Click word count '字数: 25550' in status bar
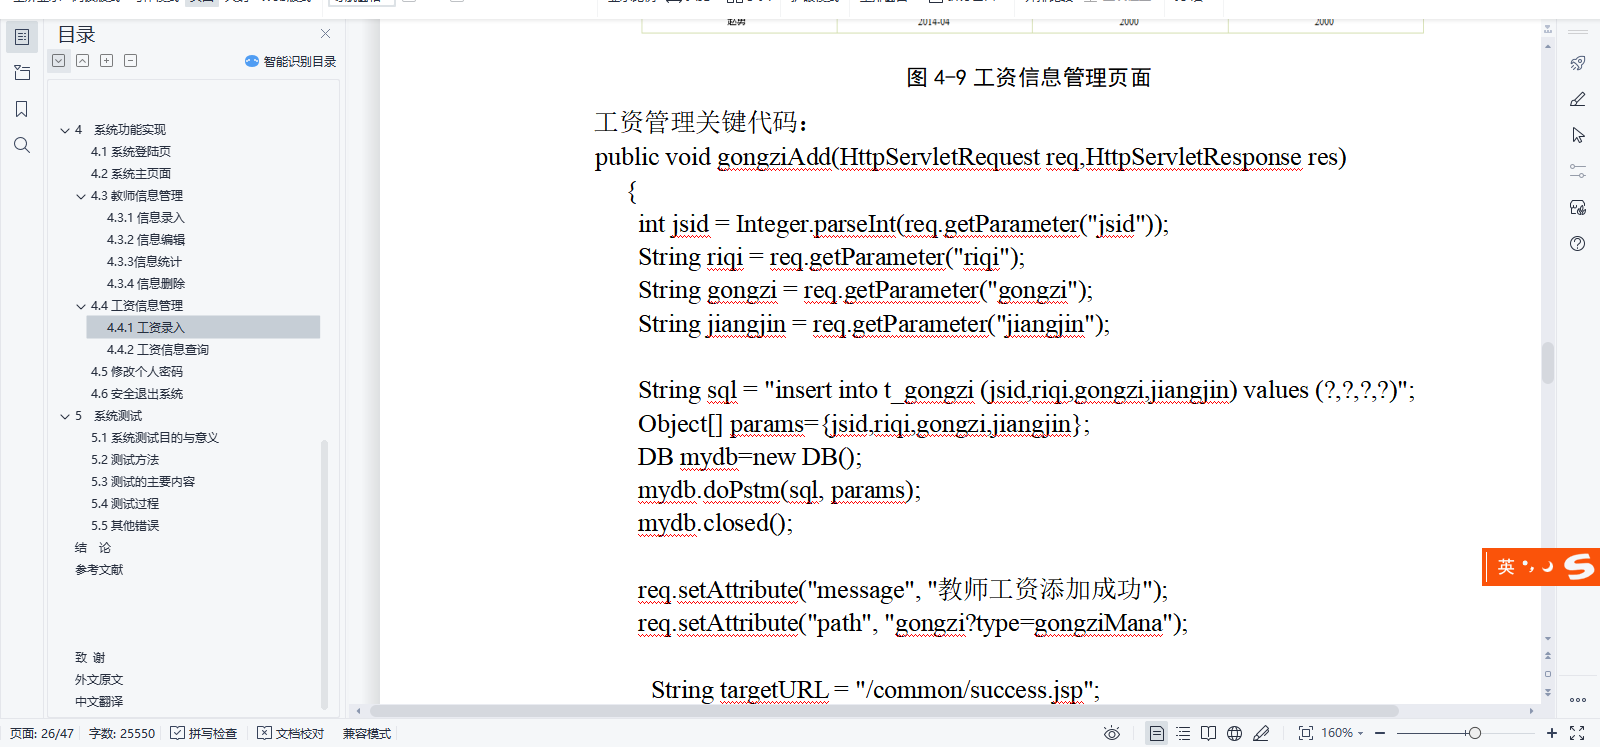Image resolution: width=1600 pixels, height=747 pixels. click(x=122, y=733)
